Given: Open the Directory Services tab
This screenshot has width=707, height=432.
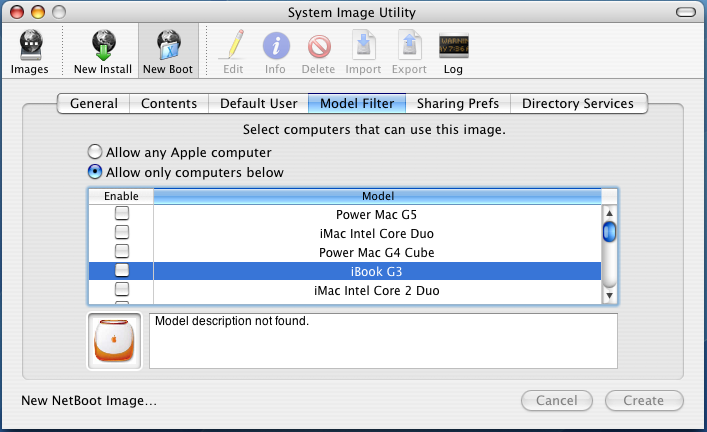Looking at the screenshot, I should [577, 104].
